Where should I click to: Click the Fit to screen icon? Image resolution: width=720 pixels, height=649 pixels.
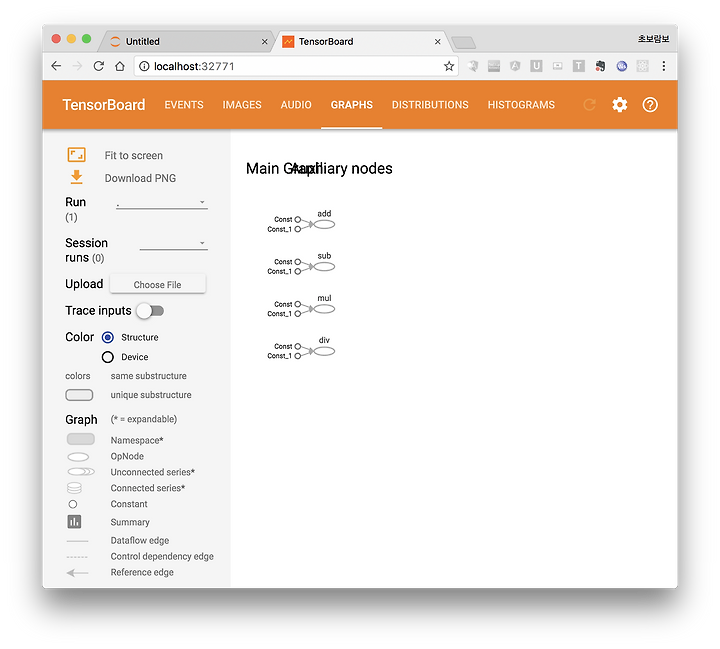pyautogui.click(x=77, y=155)
